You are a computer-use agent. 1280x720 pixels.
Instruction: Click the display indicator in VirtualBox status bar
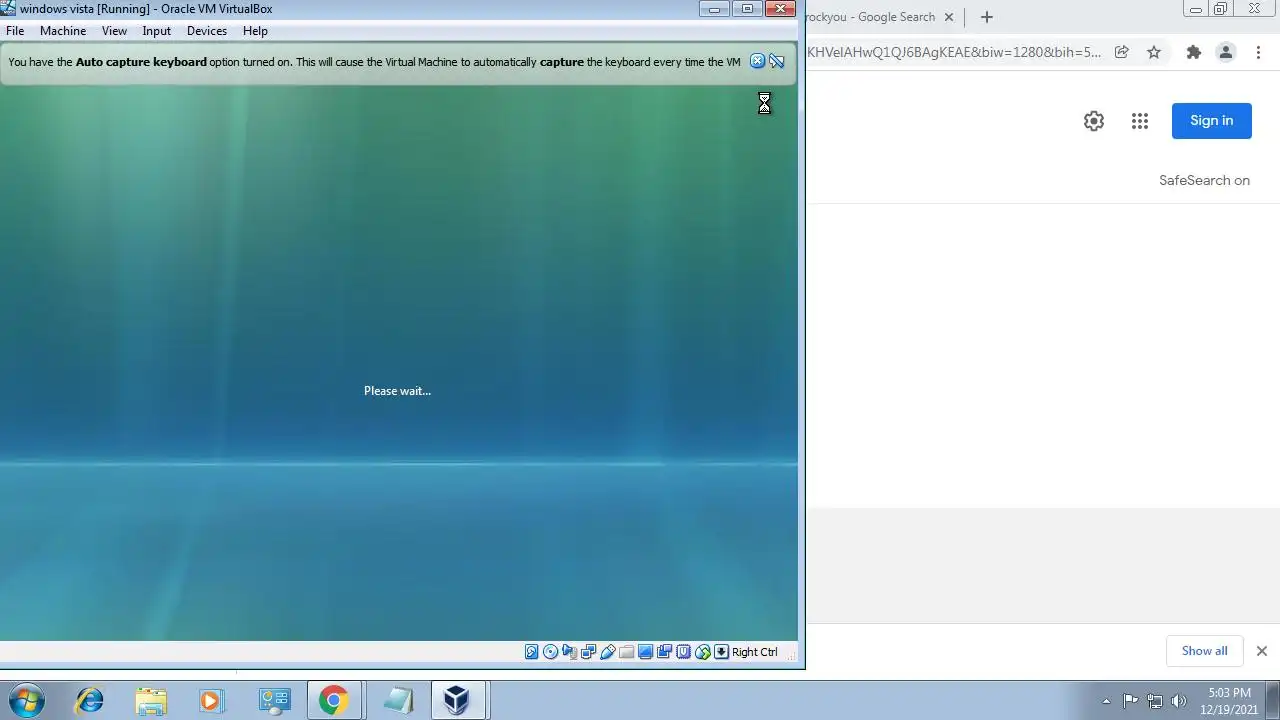click(646, 652)
